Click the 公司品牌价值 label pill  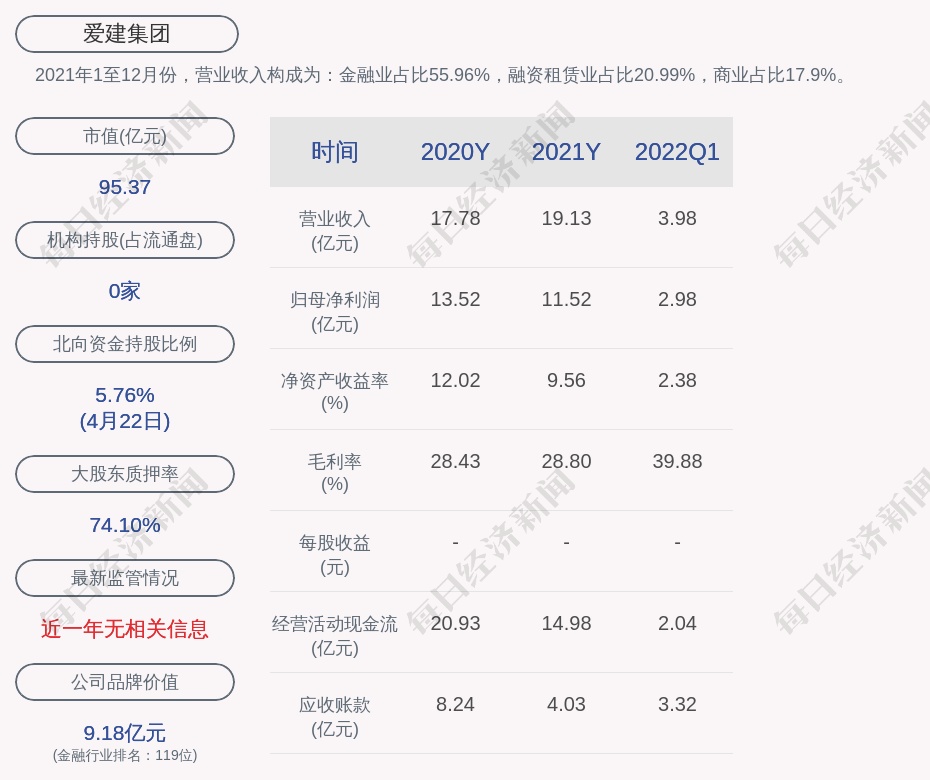point(125,682)
